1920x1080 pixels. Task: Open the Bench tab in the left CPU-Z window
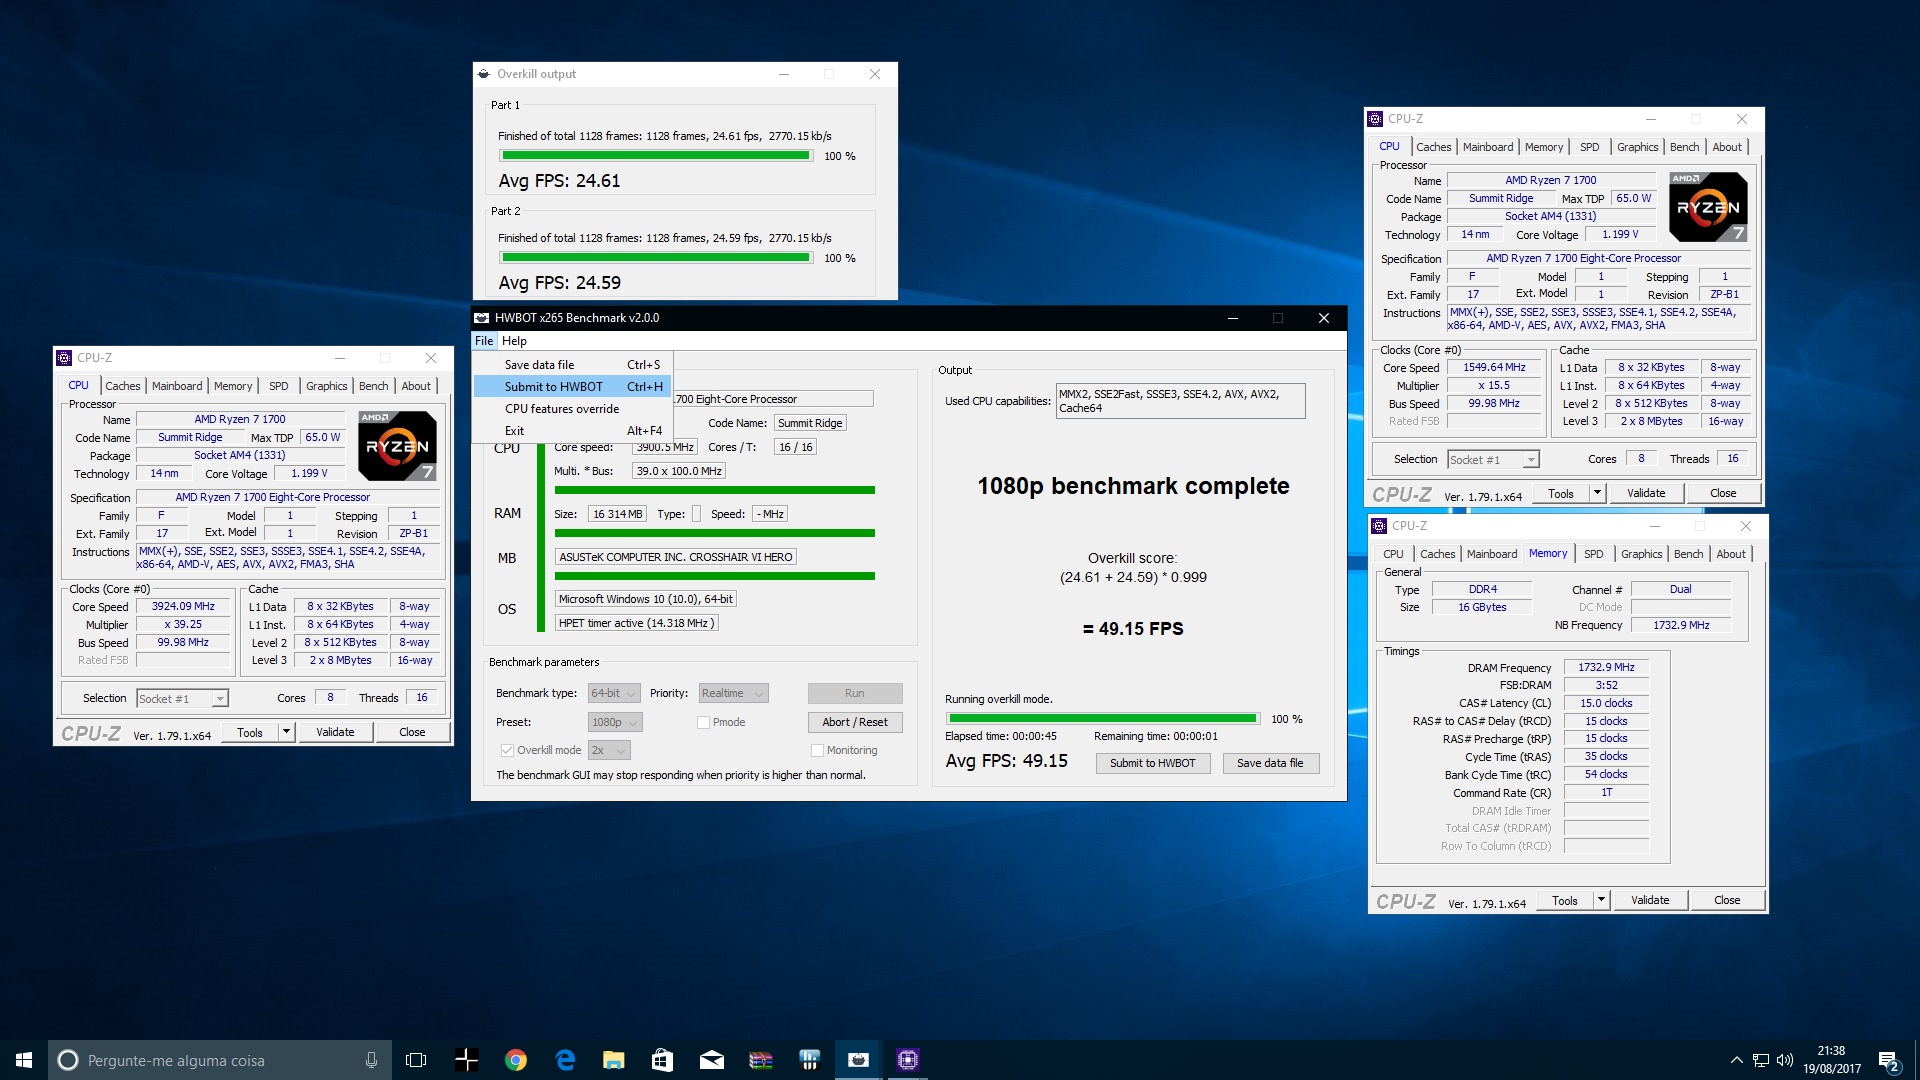pyautogui.click(x=373, y=386)
